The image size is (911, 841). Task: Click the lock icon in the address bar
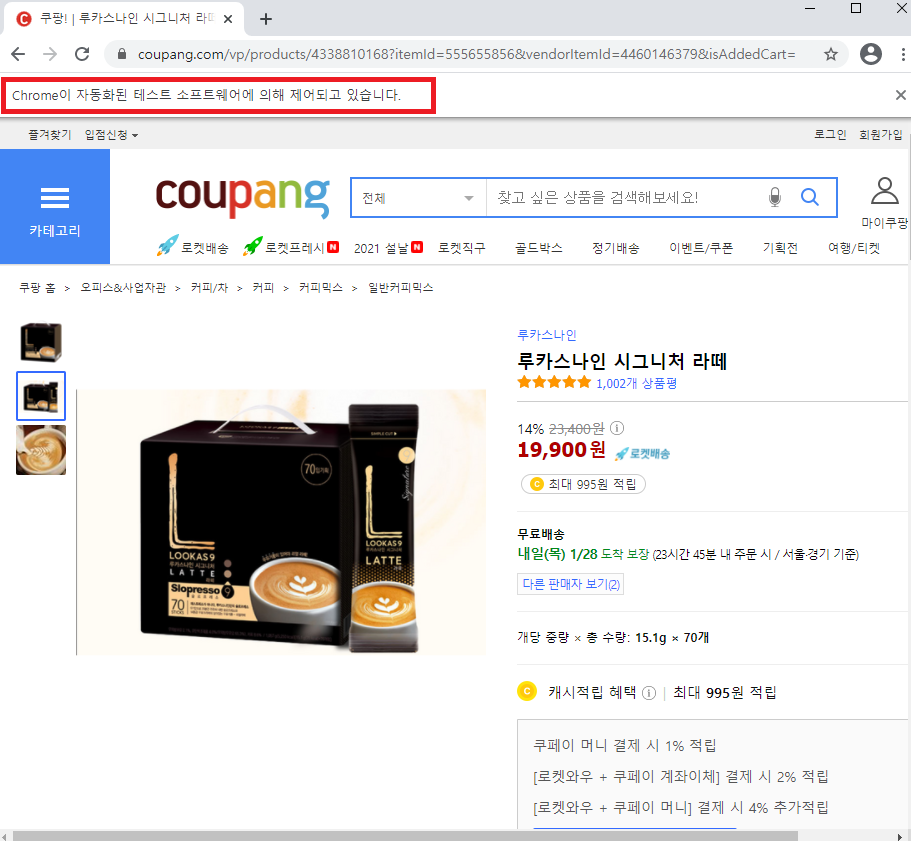pyautogui.click(x=121, y=54)
